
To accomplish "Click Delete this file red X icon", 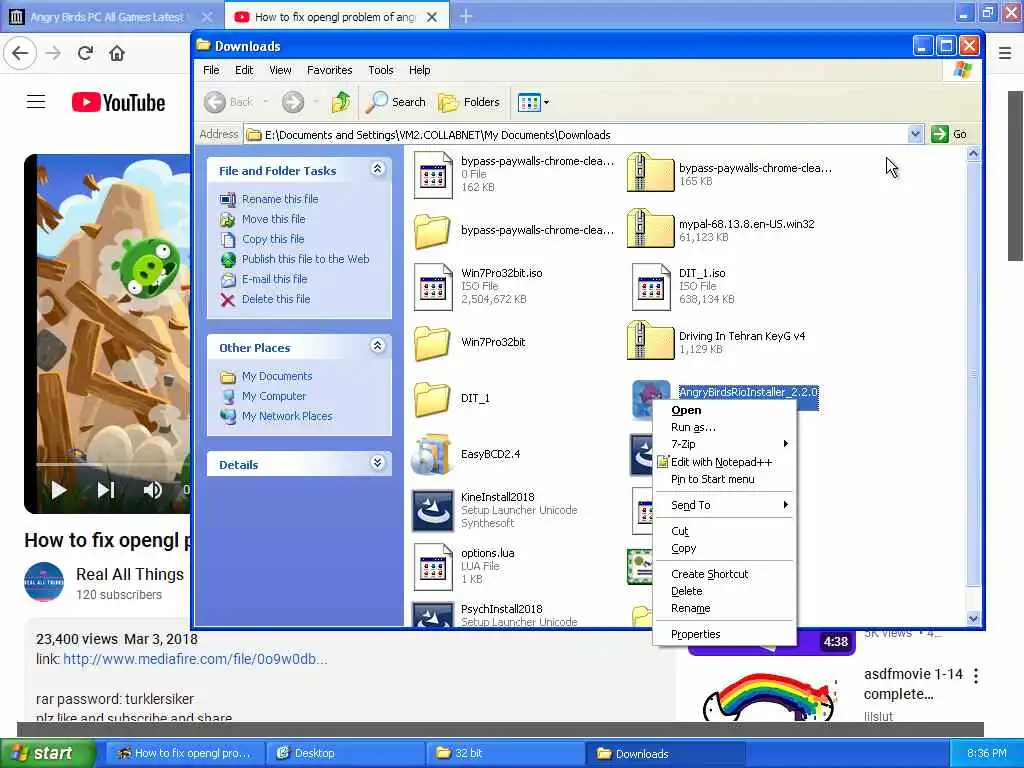I will [x=227, y=300].
